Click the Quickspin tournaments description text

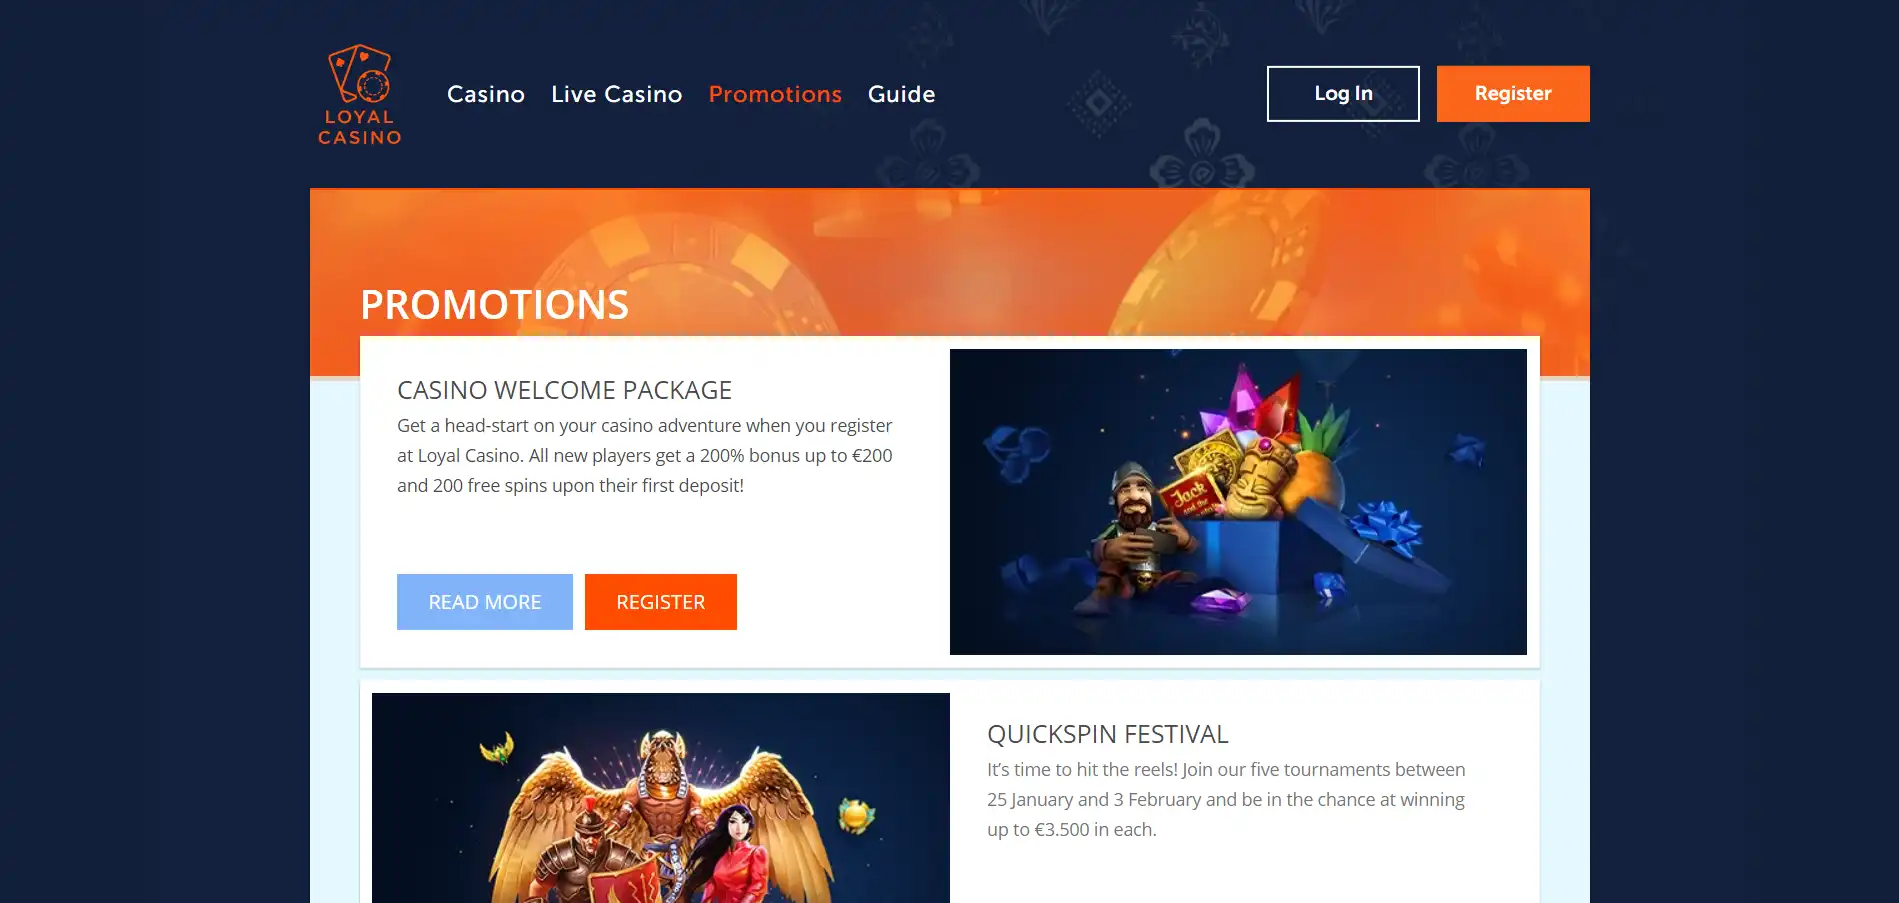coord(1226,799)
